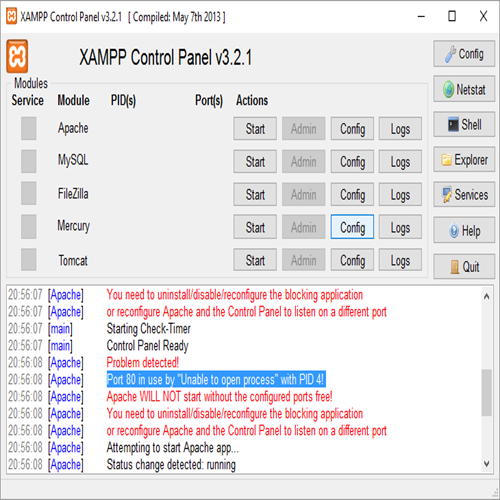Click the log scrollbar up arrow

click(x=487, y=296)
